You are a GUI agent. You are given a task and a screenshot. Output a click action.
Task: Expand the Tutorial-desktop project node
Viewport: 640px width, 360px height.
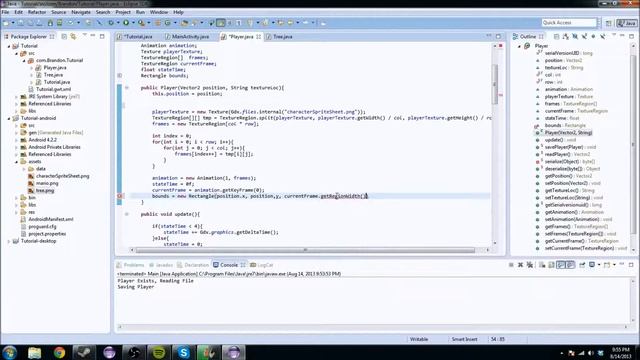pyautogui.click(x=9, y=241)
